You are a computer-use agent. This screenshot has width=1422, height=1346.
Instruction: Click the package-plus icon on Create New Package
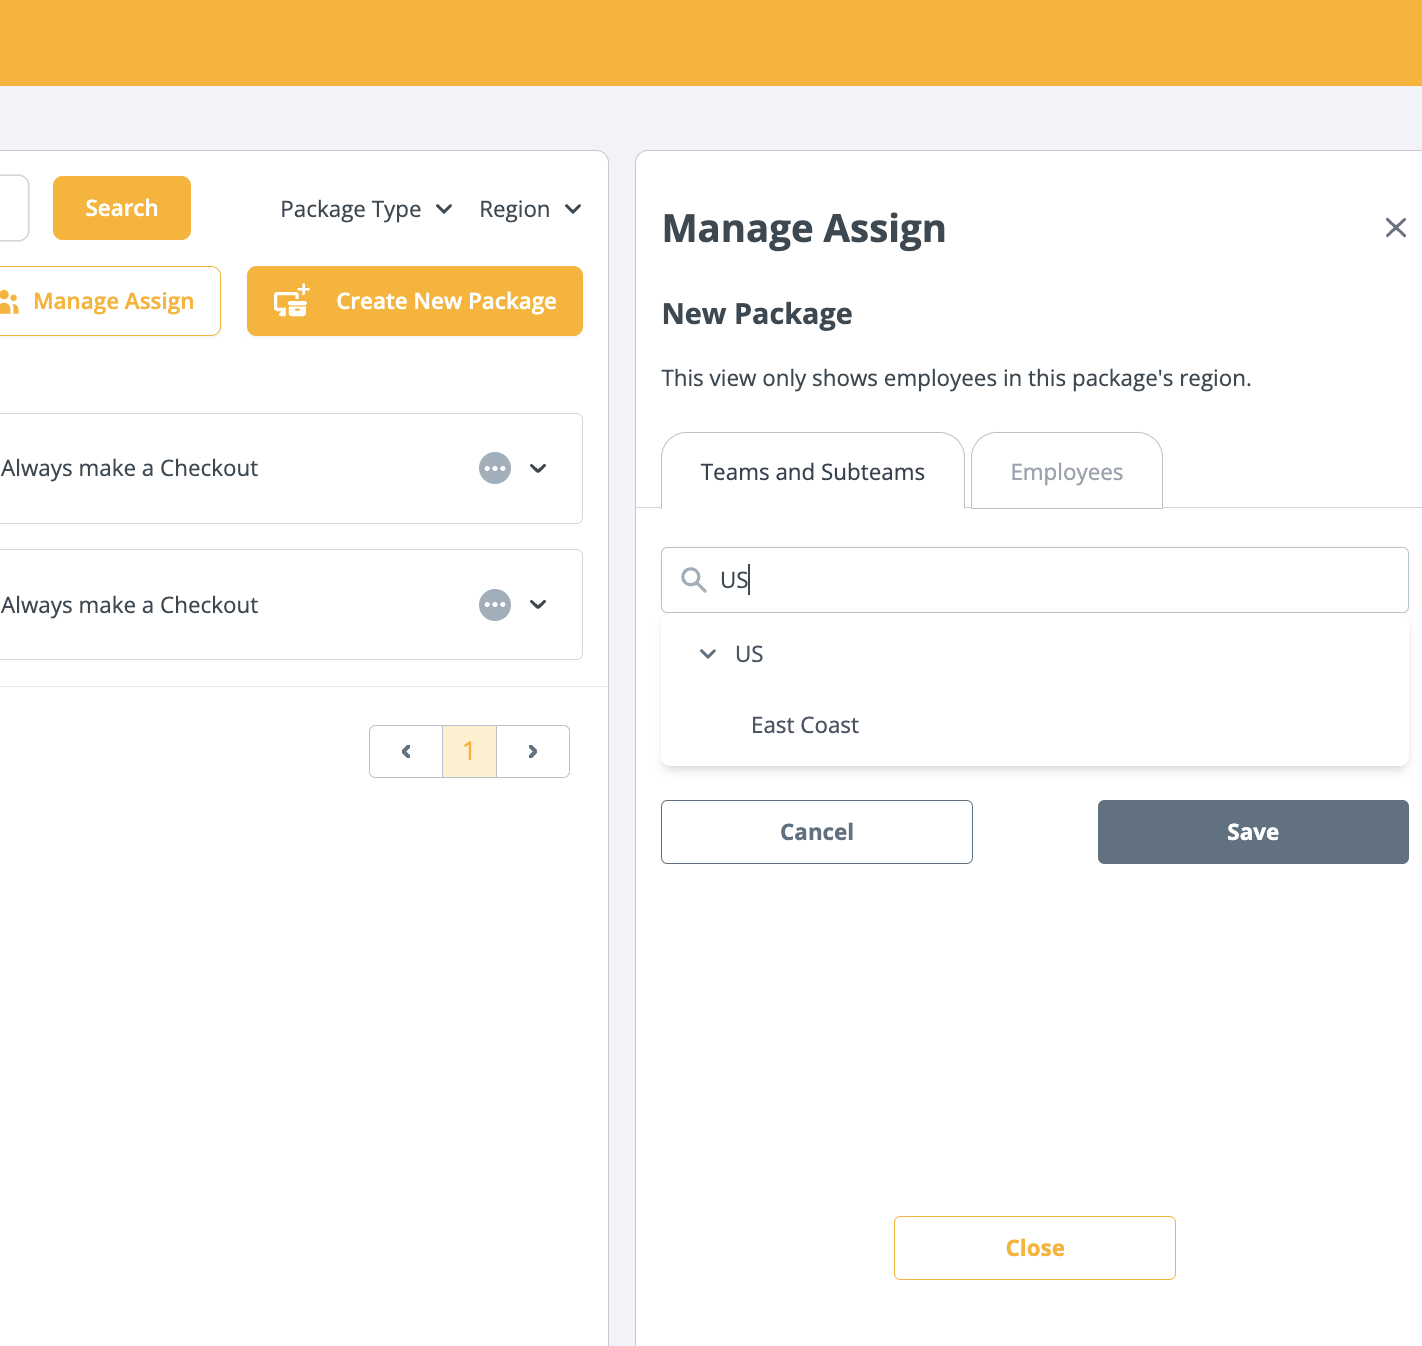pos(289,301)
